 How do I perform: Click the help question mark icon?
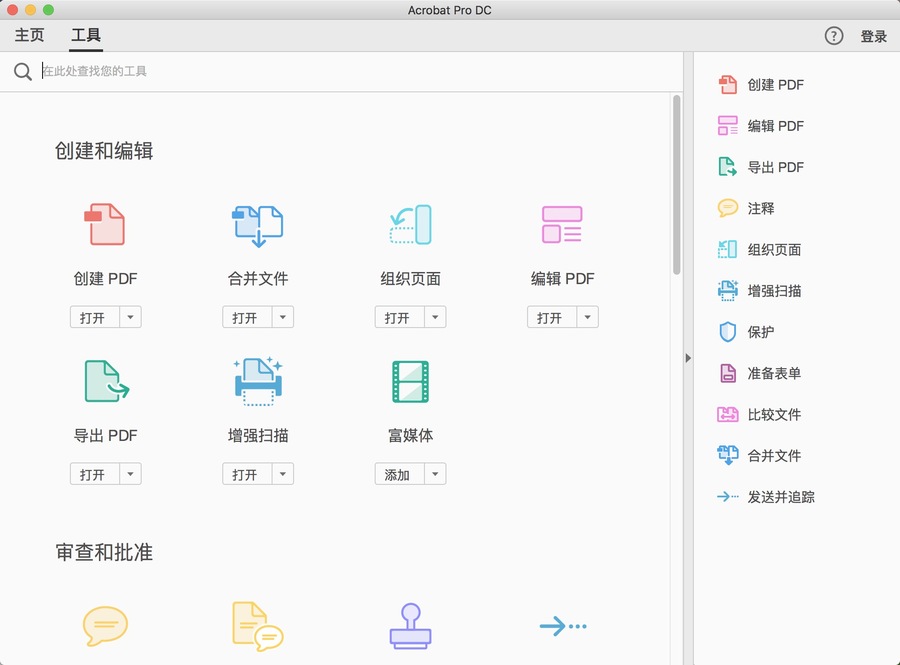pos(833,36)
